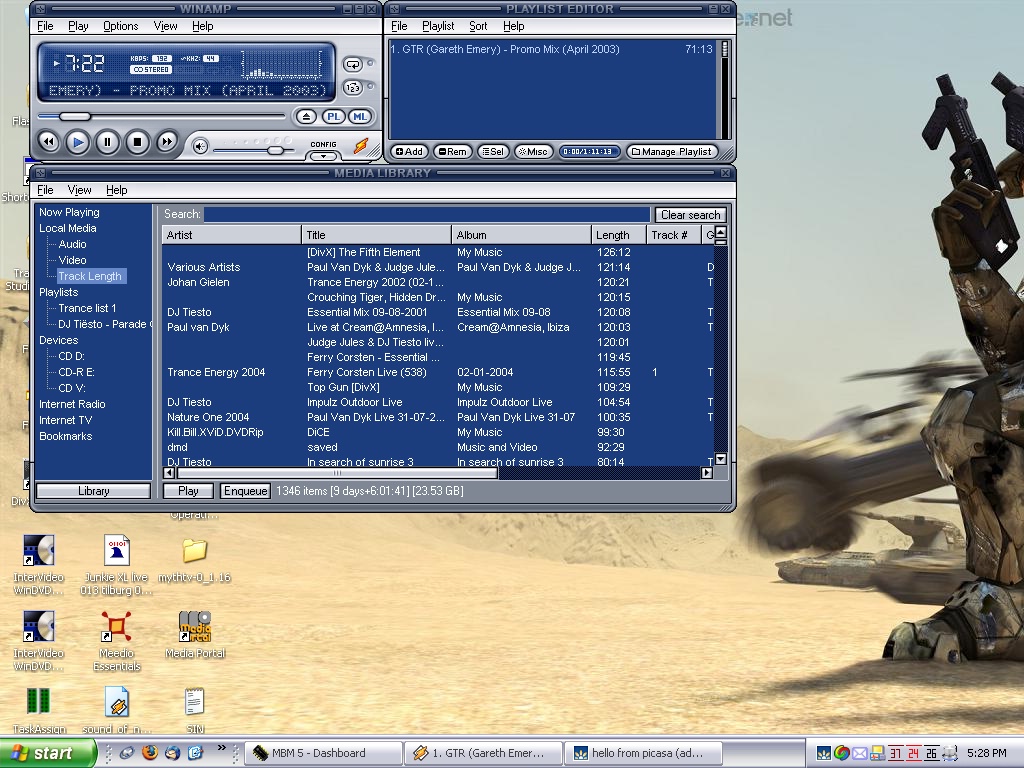The width and height of the screenshot is (1024, 768).
Task: Open the Help menu in Media Library
Action: 116,190
